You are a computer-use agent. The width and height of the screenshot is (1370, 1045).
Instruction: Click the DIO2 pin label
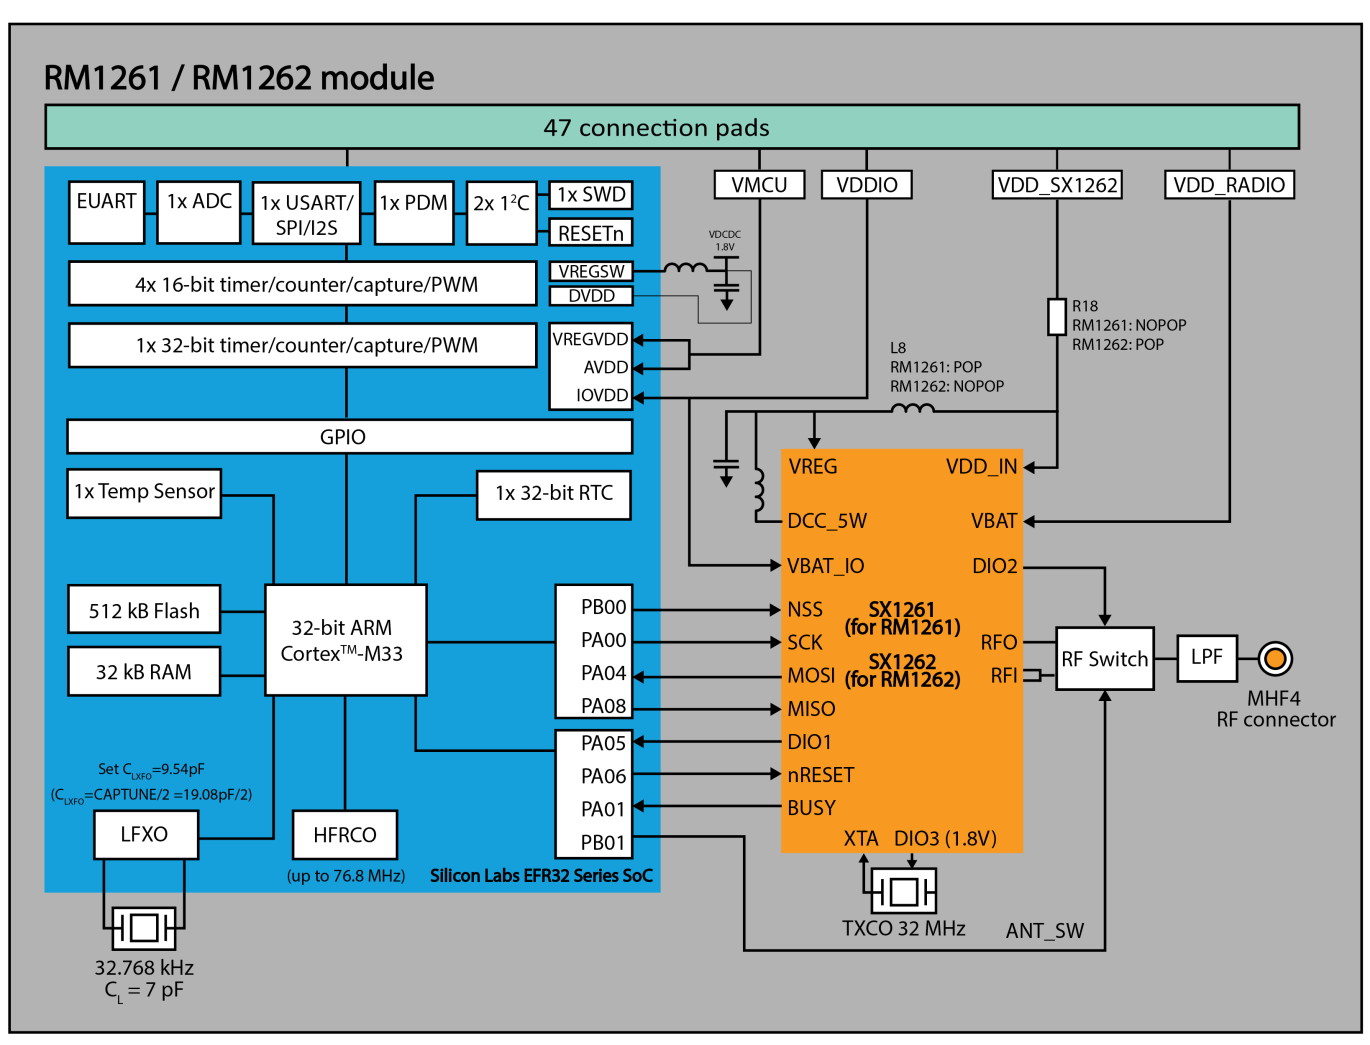(995, 566)
